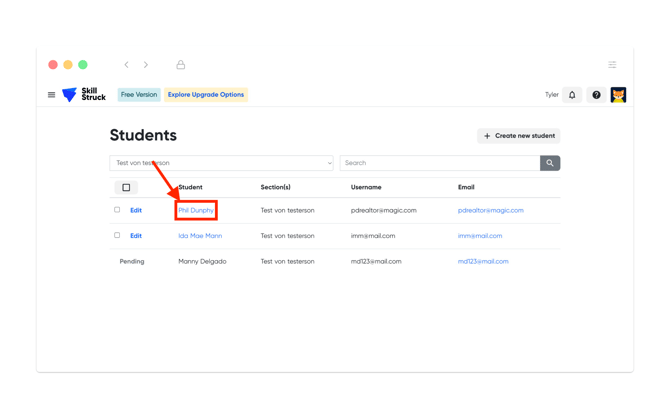Click Create new student button
This screenshot has height=418, width=670.
pyautogui.click(x=518, y=136)
